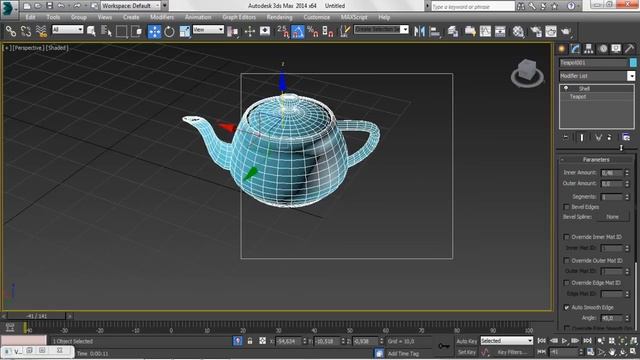Select the Bind to Space Warp tool

[41, 31]
